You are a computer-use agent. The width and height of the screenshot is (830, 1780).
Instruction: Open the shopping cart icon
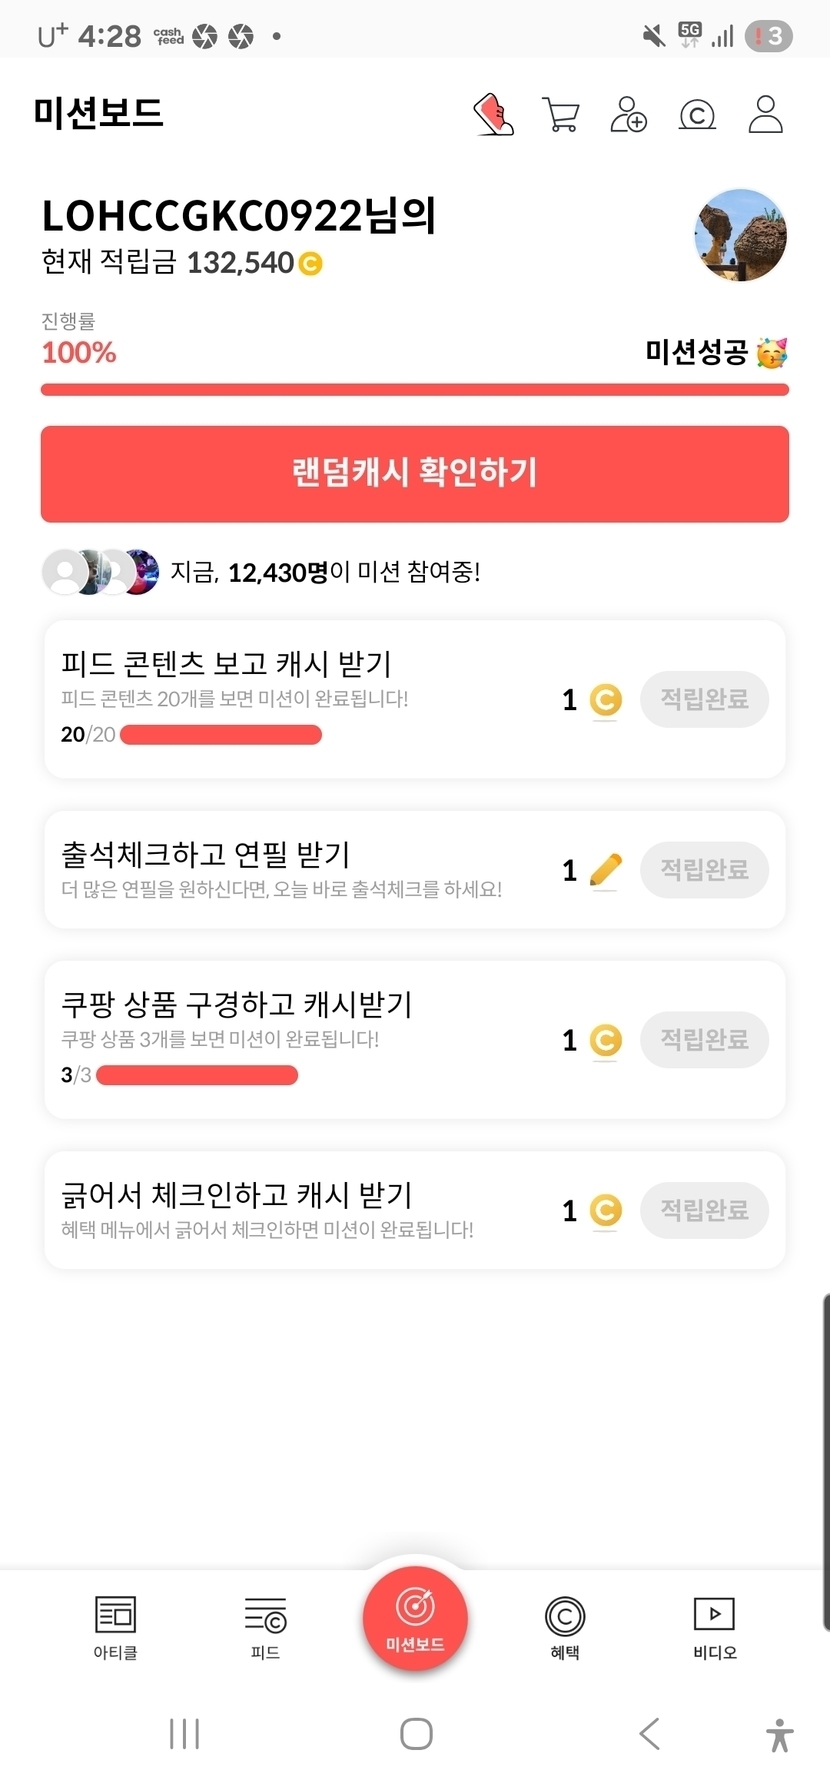pos(560,115)
